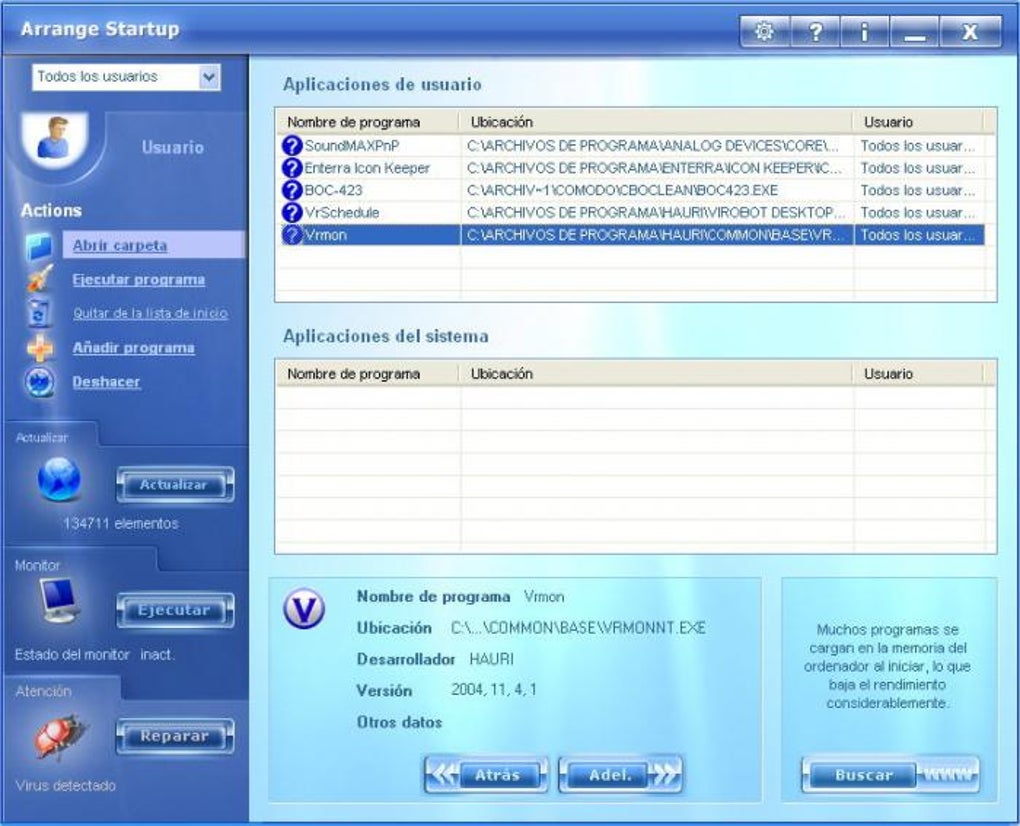Click the undo icon beside Deshacer
This screenshot has height=826, width=1020.
click(40, 382)
